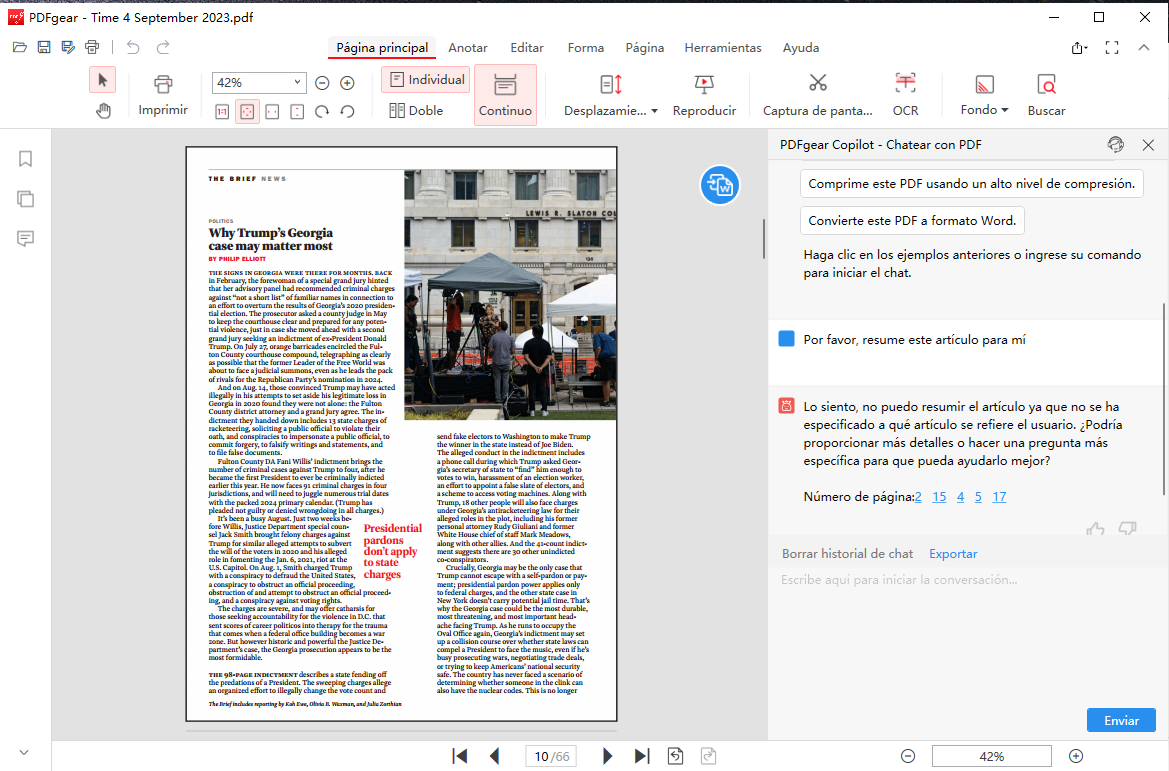This screenshot has height=771, width=1169.
Task: Open the Buscar search tool
Action: [1046, 94]
